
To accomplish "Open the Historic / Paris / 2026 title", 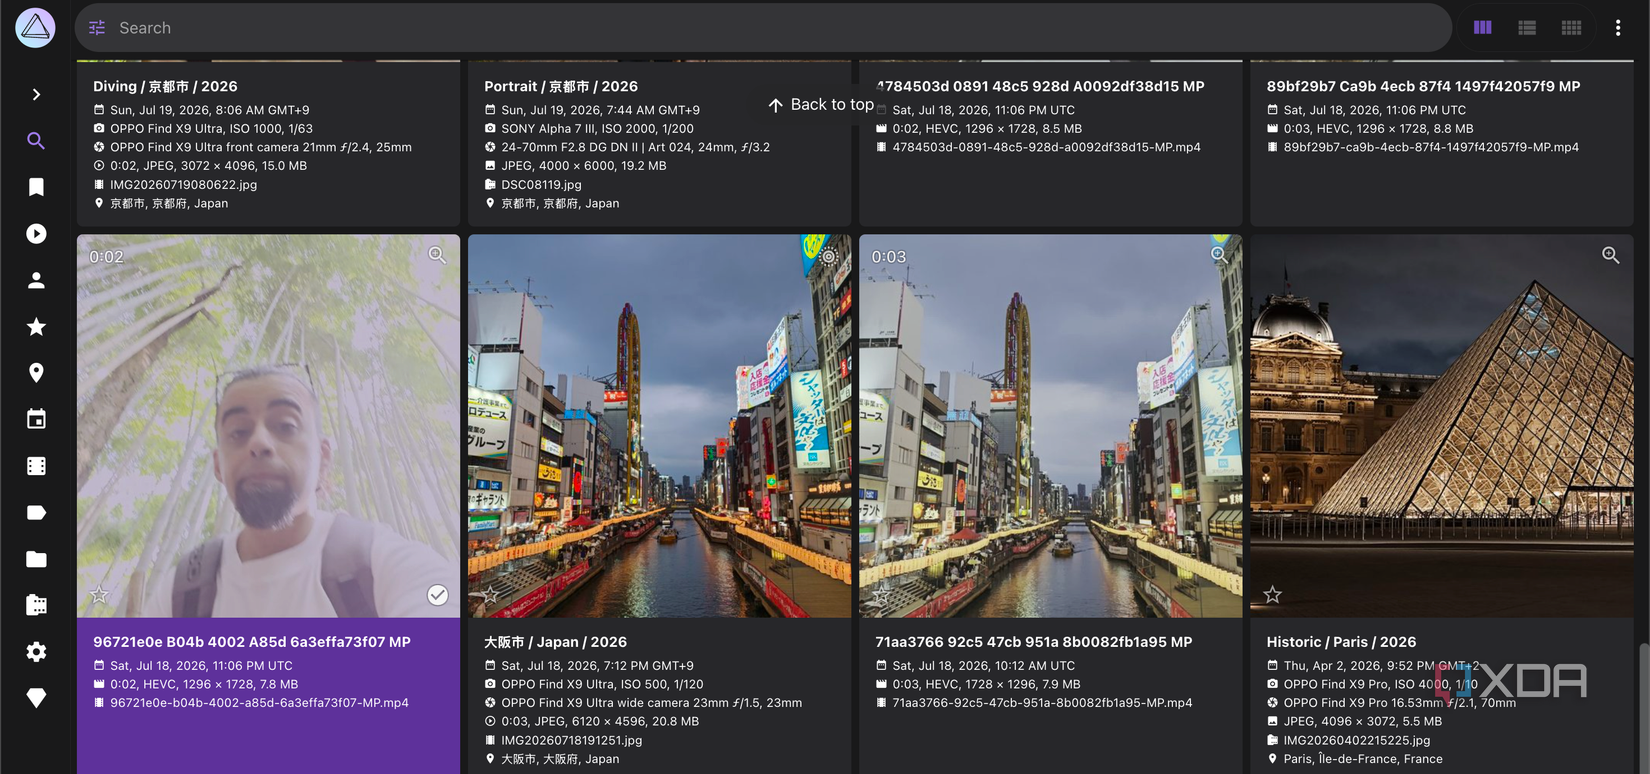I will [x=1341, y=642].
